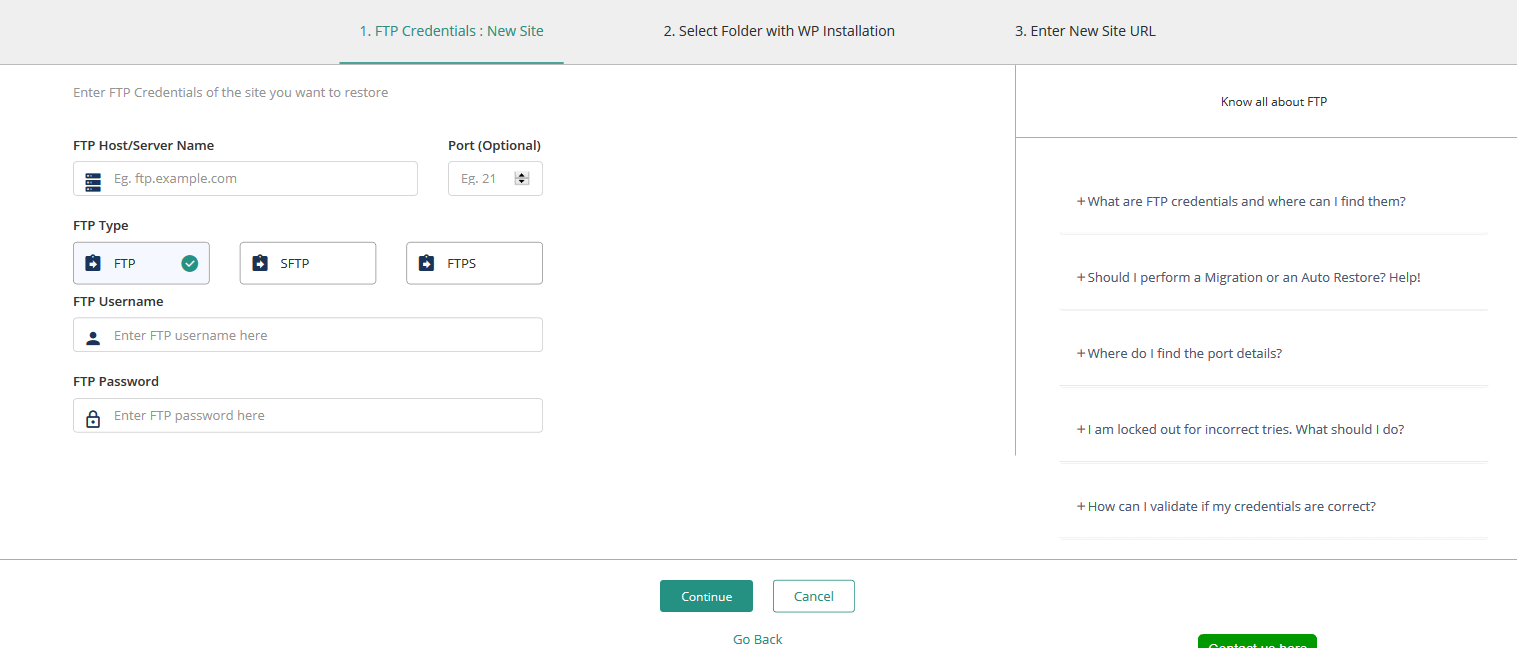Click the user icon in FTP Username field
The image size is (1517, 648).
(93, 338)
